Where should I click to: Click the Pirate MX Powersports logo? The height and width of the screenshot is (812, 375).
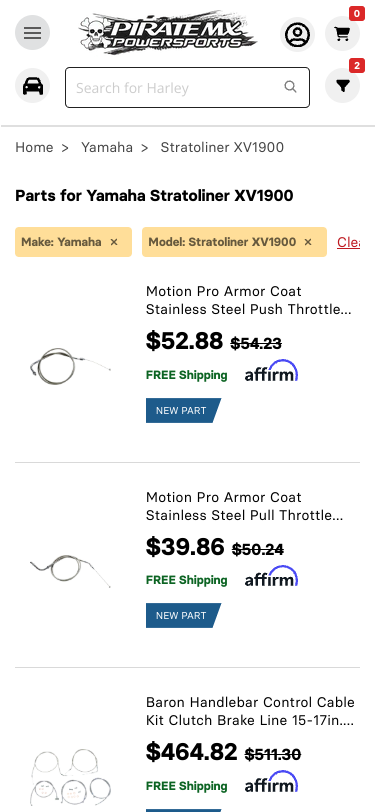tap(167, 33)
